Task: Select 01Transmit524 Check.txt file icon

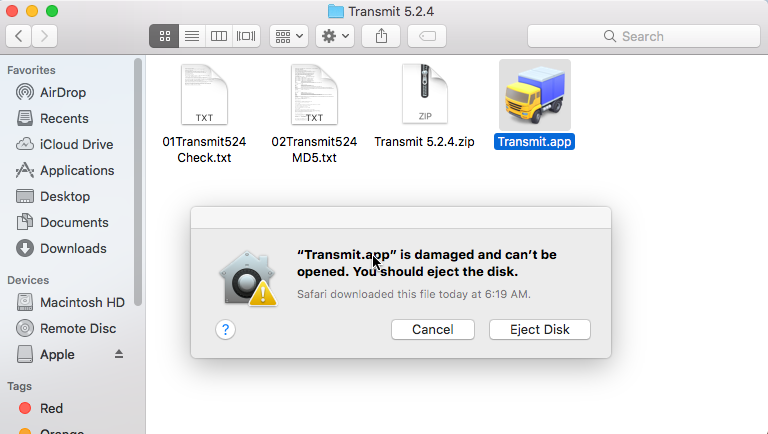Action: pyautogui.click(x=204, y=95)
